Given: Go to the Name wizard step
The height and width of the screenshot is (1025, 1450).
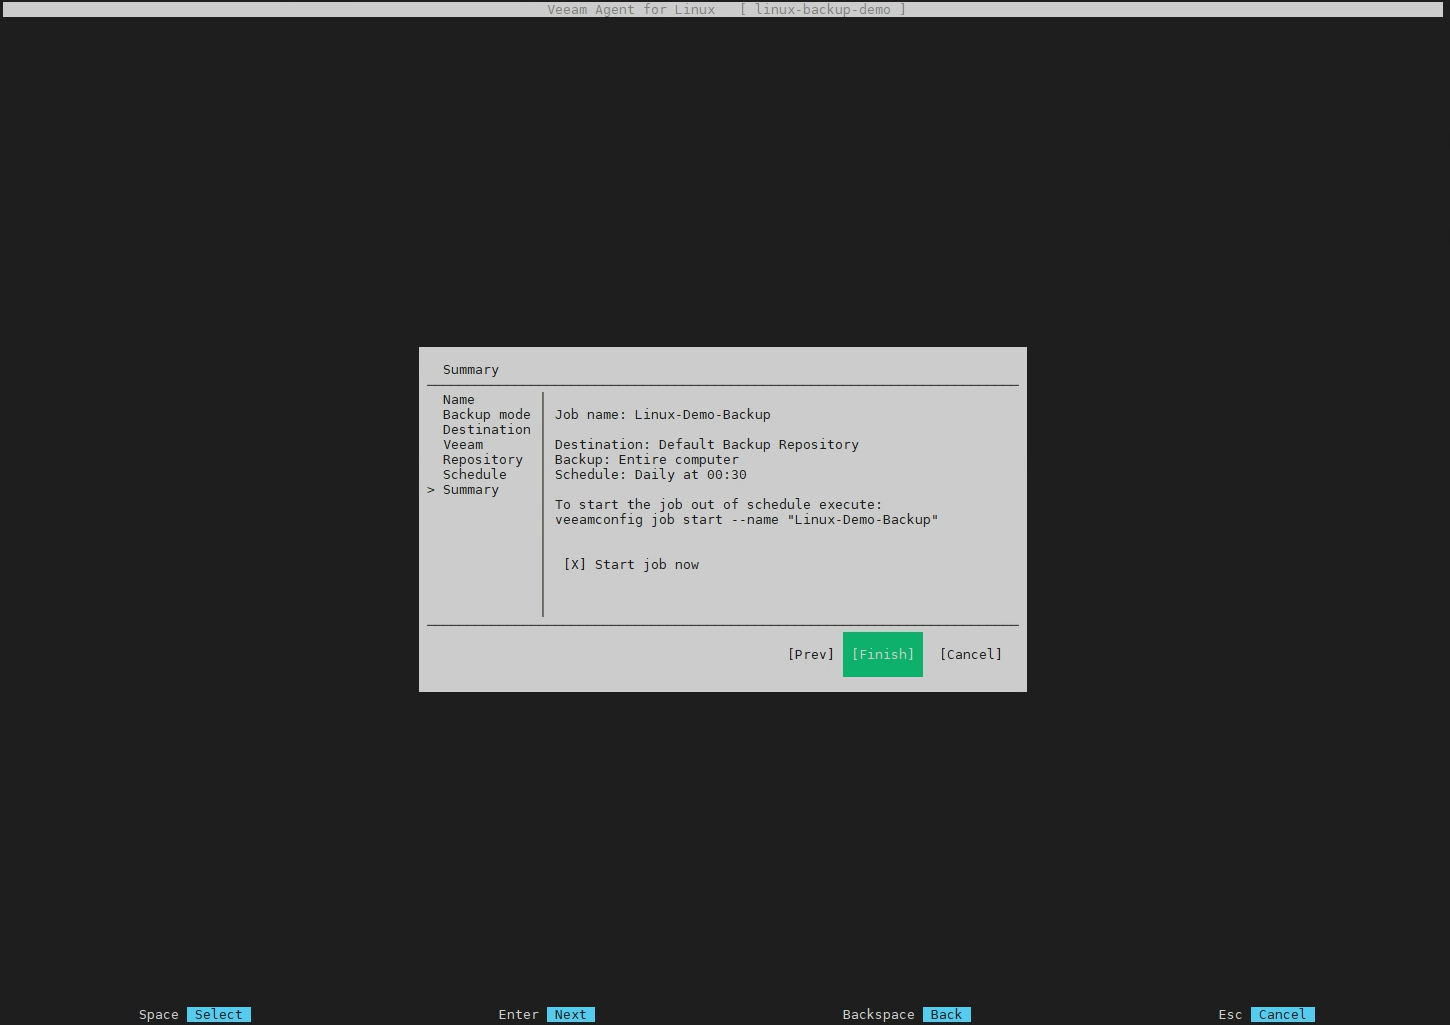Looking at the screenshot, I should [x=458, y=400].
